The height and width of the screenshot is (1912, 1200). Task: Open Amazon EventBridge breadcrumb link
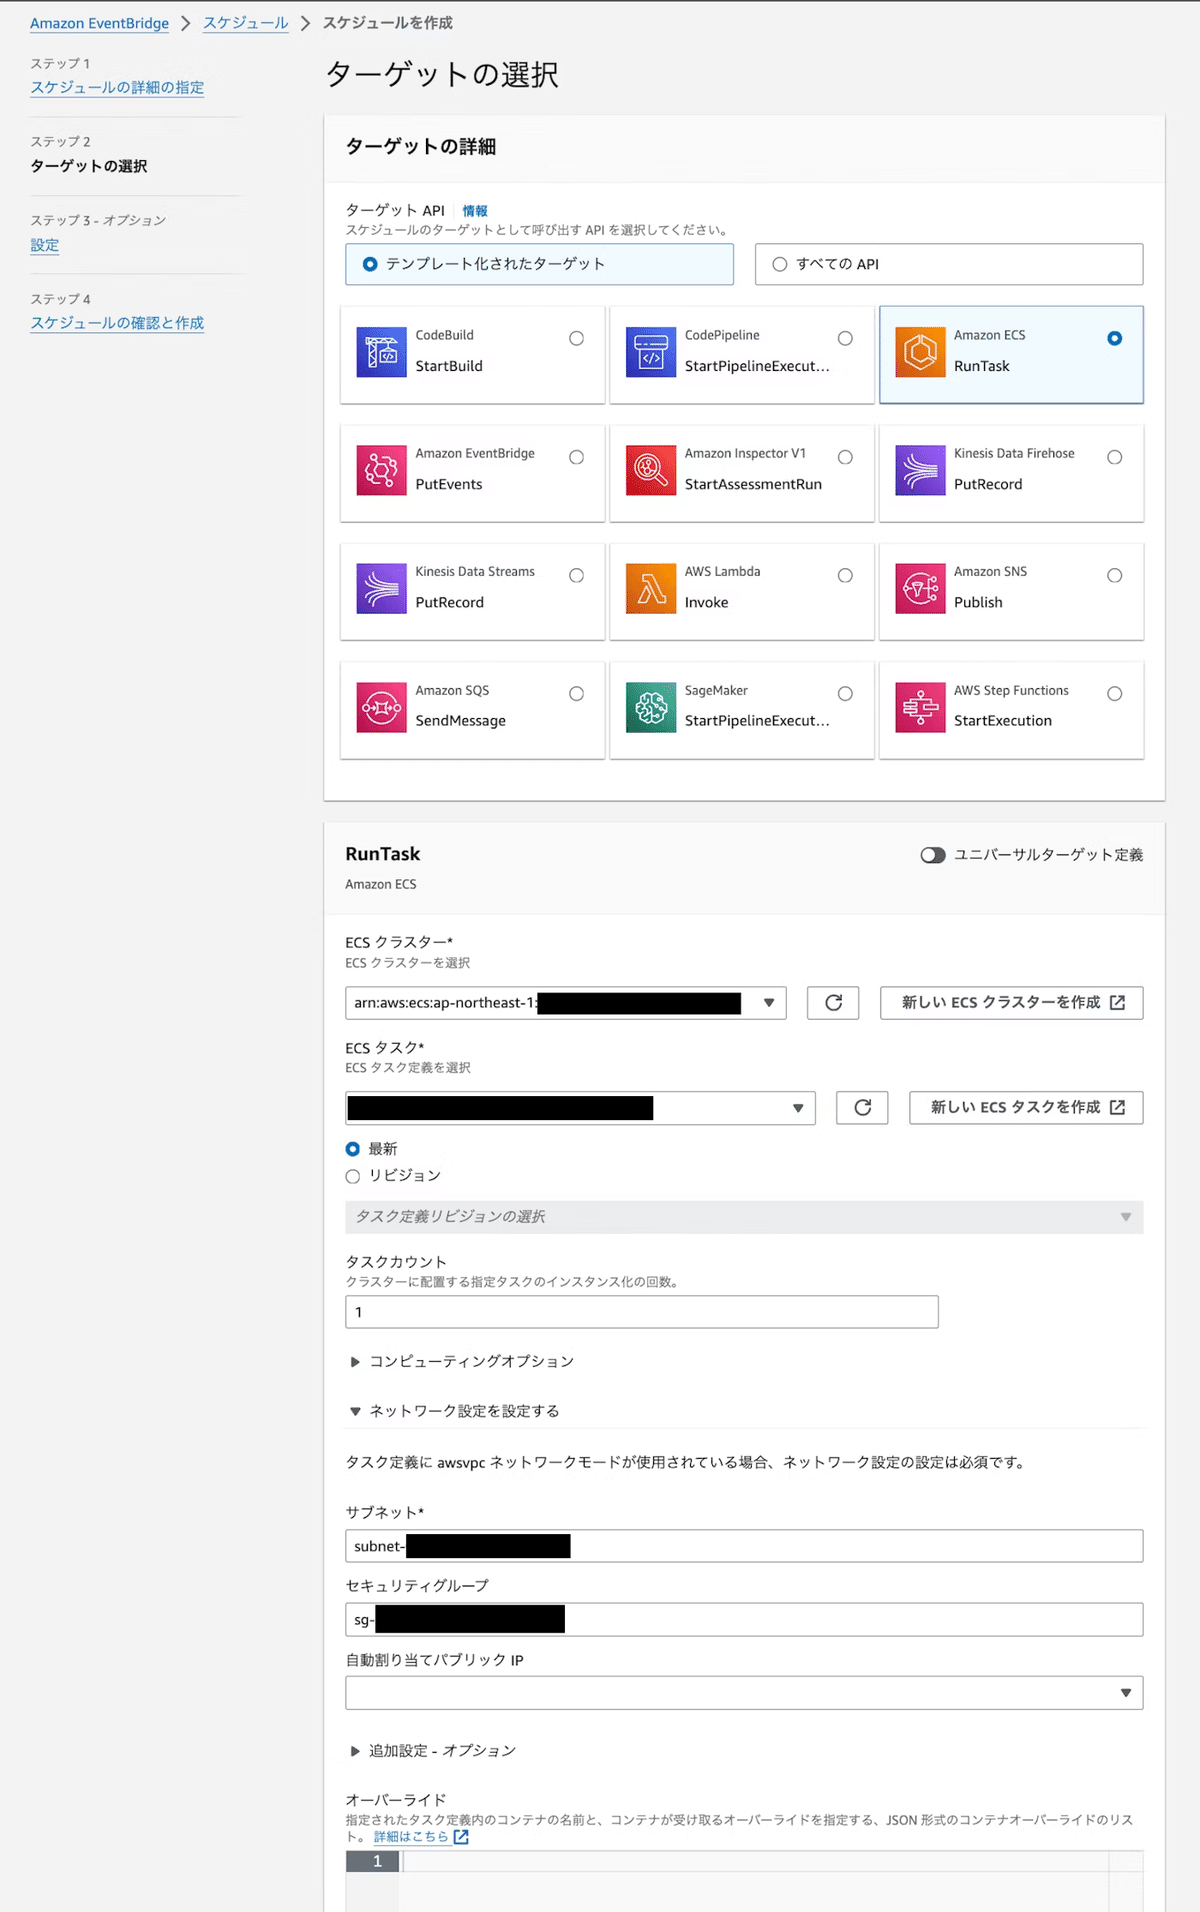pos(99,23)
